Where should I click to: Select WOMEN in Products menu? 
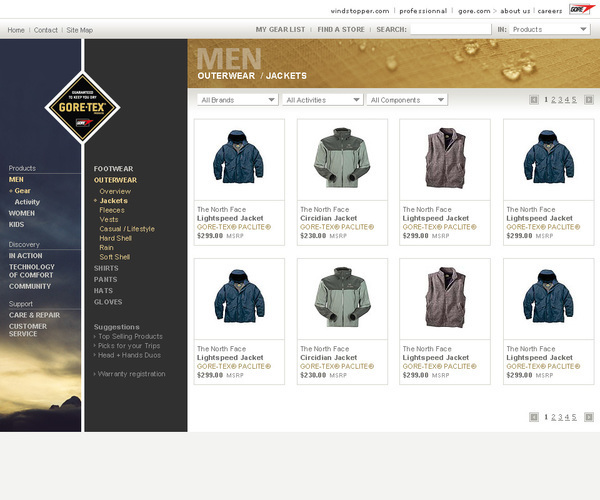pos(21,213)
